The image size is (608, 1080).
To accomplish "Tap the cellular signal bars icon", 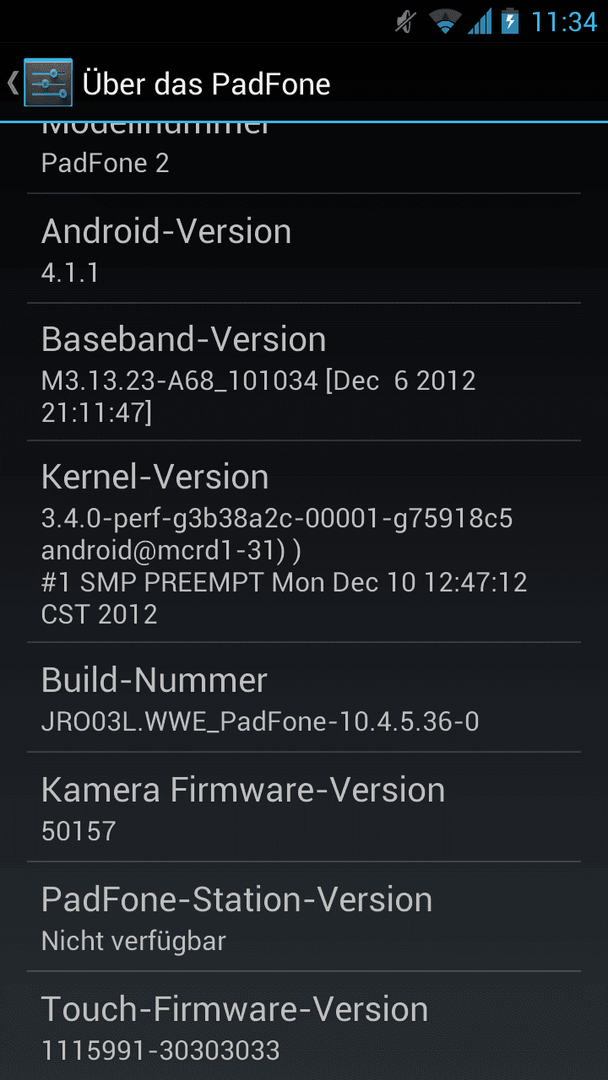I will pyautogui.click(x=480, y=22).
